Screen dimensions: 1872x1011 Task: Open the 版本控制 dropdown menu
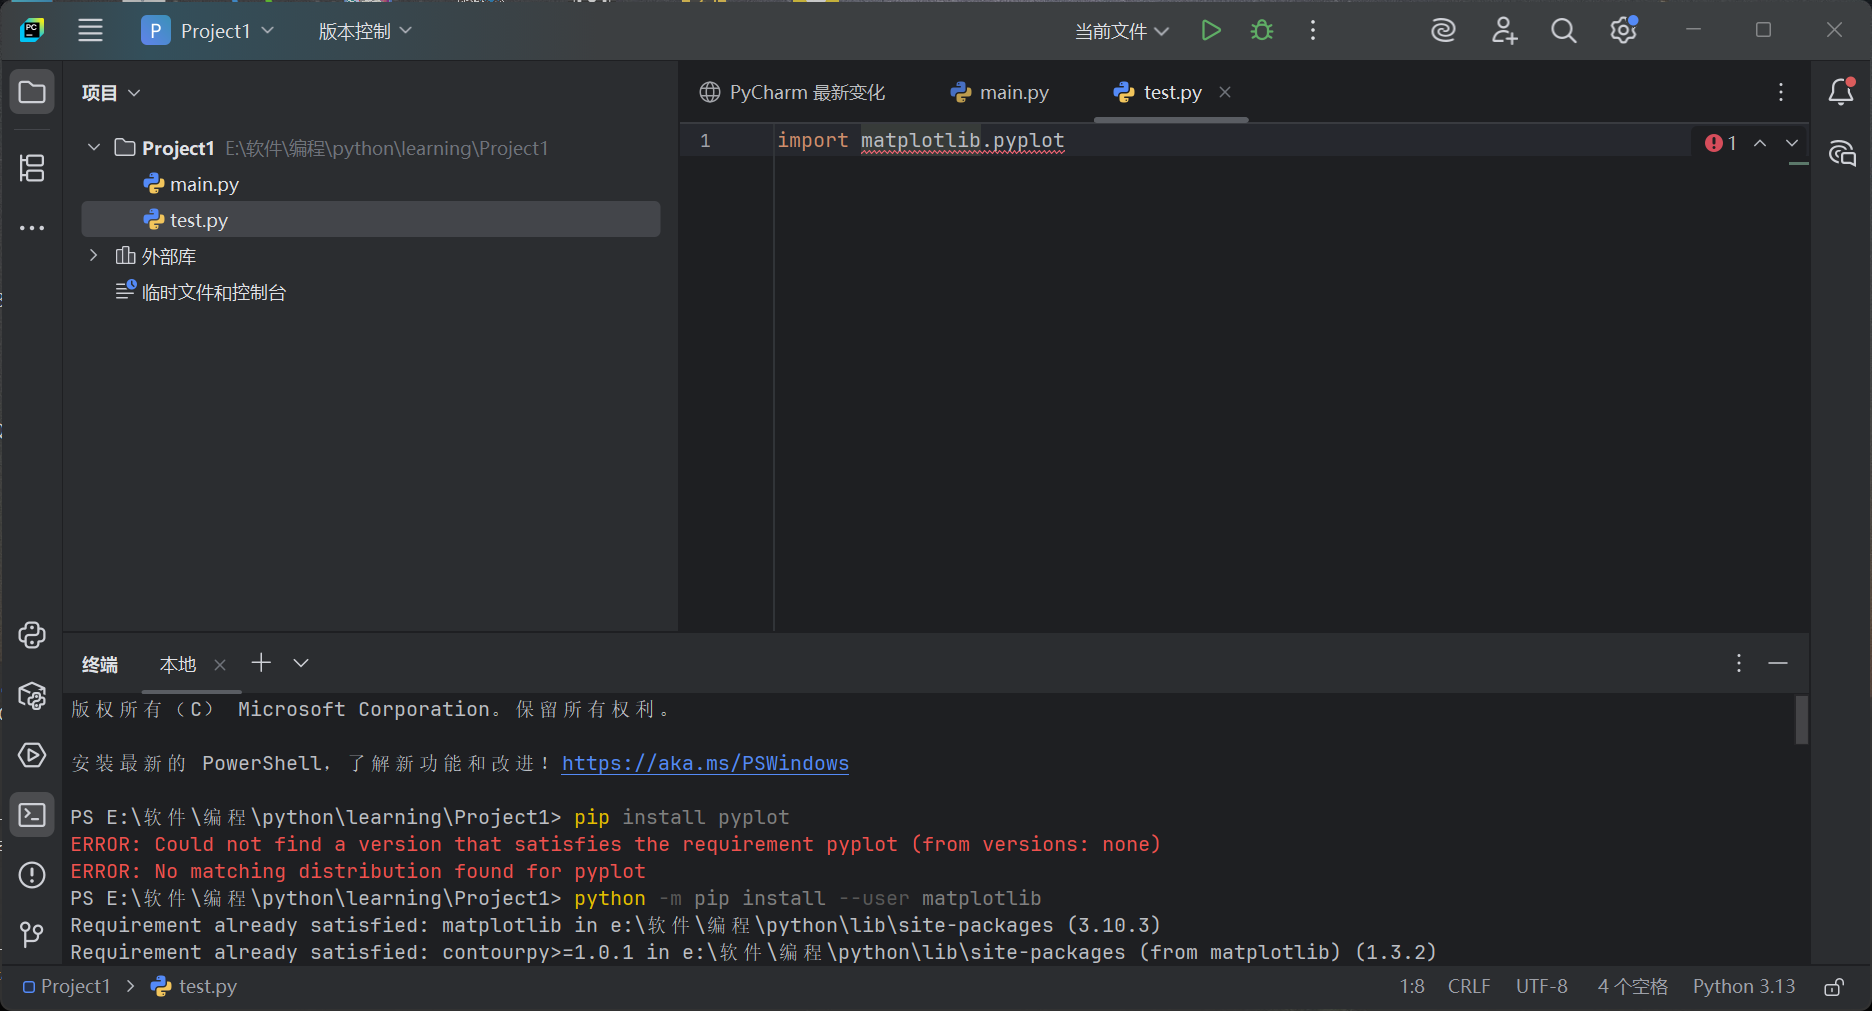point(365,31)
